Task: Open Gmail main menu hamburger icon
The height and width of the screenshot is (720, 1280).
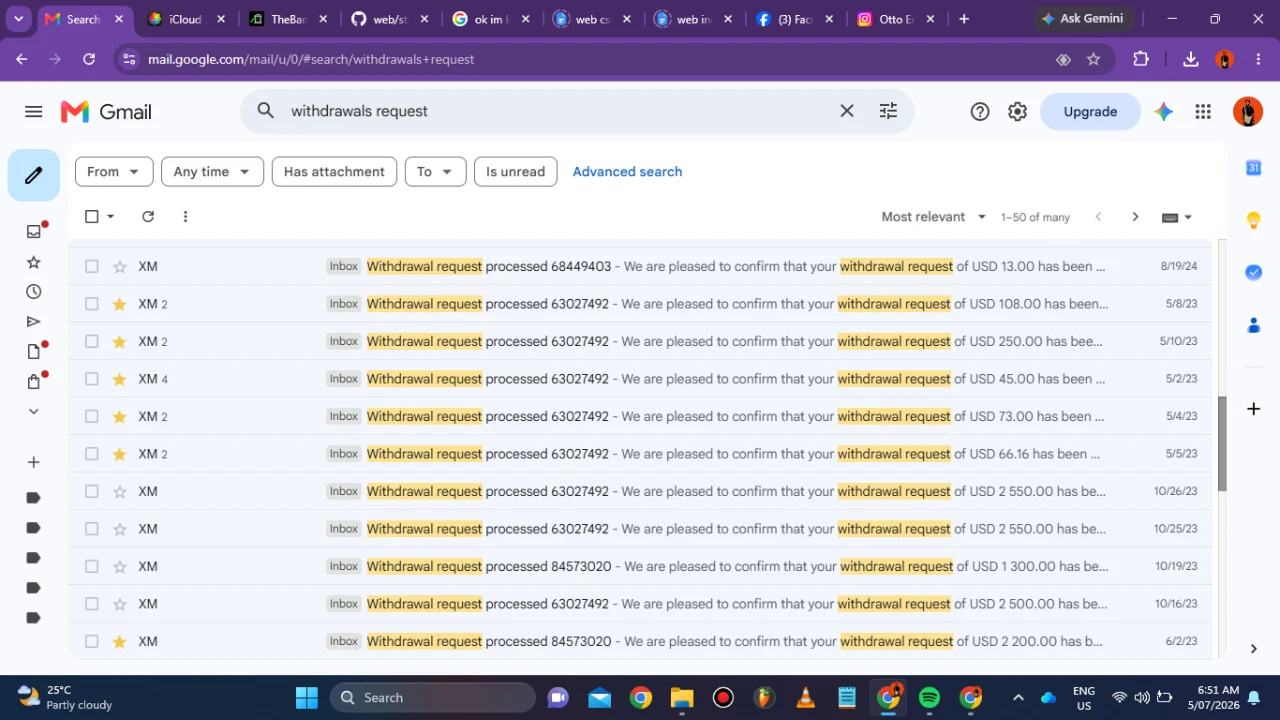Action: pyautogui.click(x=33, y=111)
